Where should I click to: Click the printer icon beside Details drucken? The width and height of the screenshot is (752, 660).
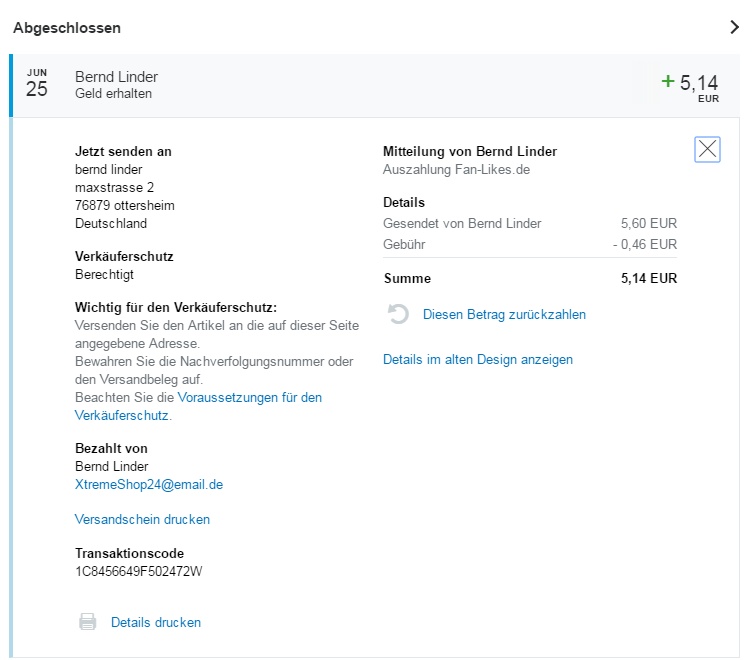click(x=88, y=622)
